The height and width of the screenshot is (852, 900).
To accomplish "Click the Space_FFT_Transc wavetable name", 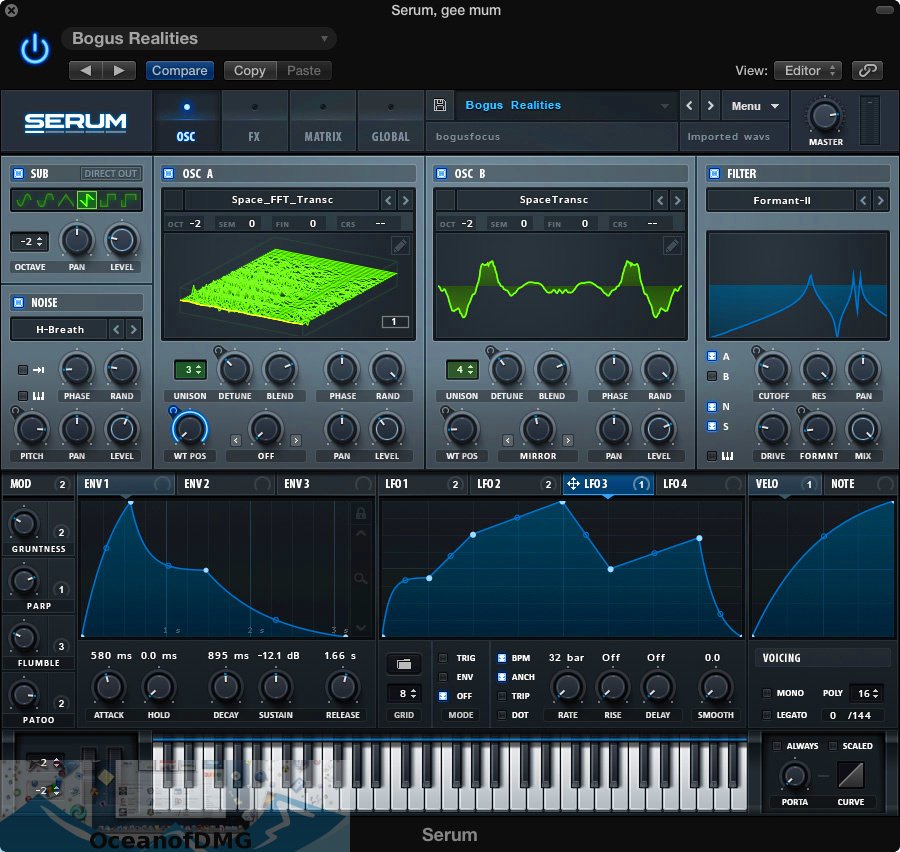I will 282,200.
